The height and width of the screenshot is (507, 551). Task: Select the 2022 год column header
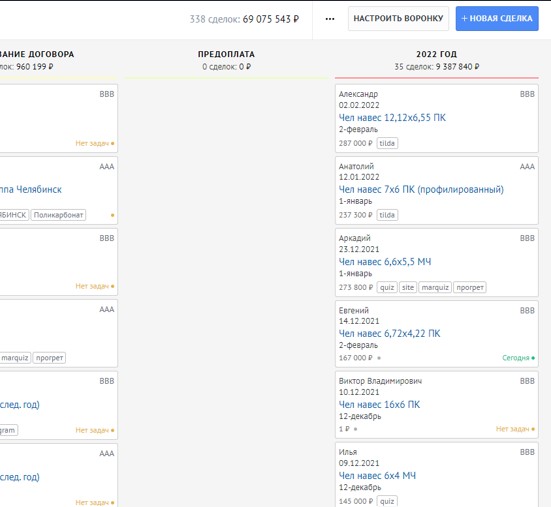pyautogui.click(x=436, y=54)
